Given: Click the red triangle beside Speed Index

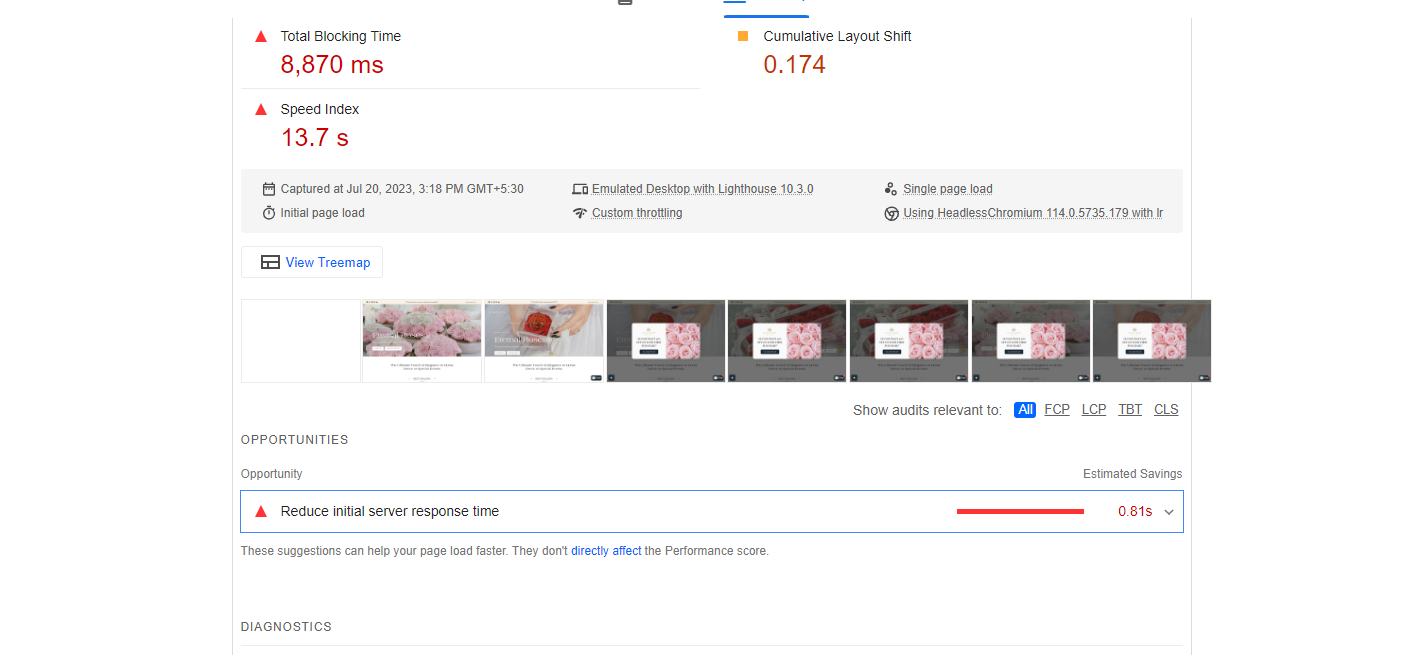Looking at the screenshot, I should pos(261,109).
